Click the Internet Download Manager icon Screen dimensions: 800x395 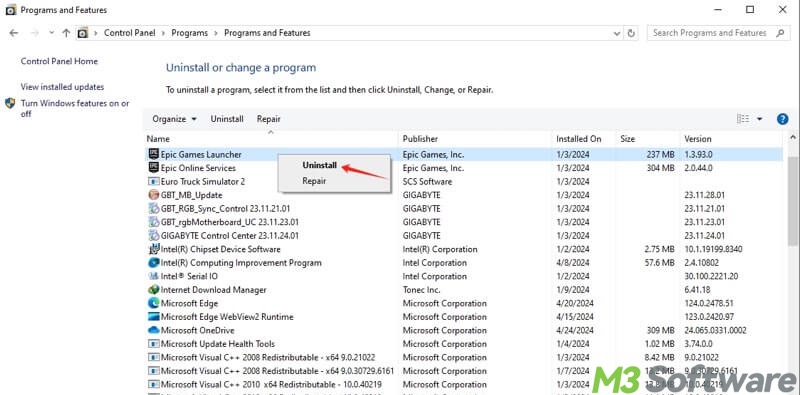pos(153,289)
